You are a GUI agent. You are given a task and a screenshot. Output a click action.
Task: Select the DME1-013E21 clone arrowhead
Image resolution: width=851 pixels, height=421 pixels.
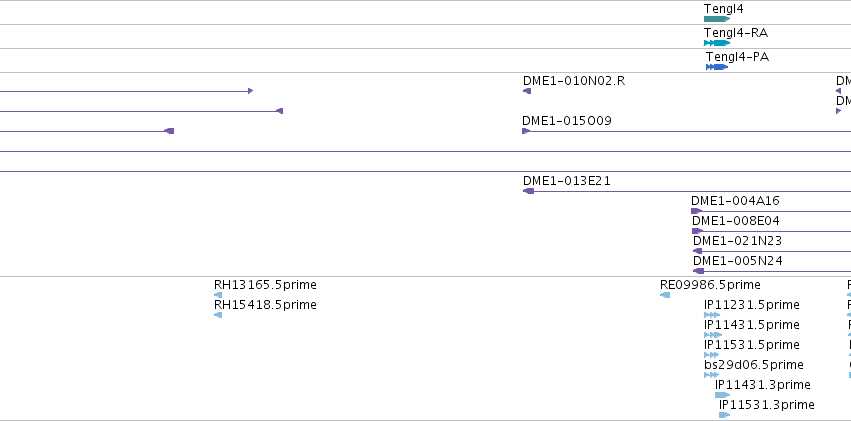529,191
